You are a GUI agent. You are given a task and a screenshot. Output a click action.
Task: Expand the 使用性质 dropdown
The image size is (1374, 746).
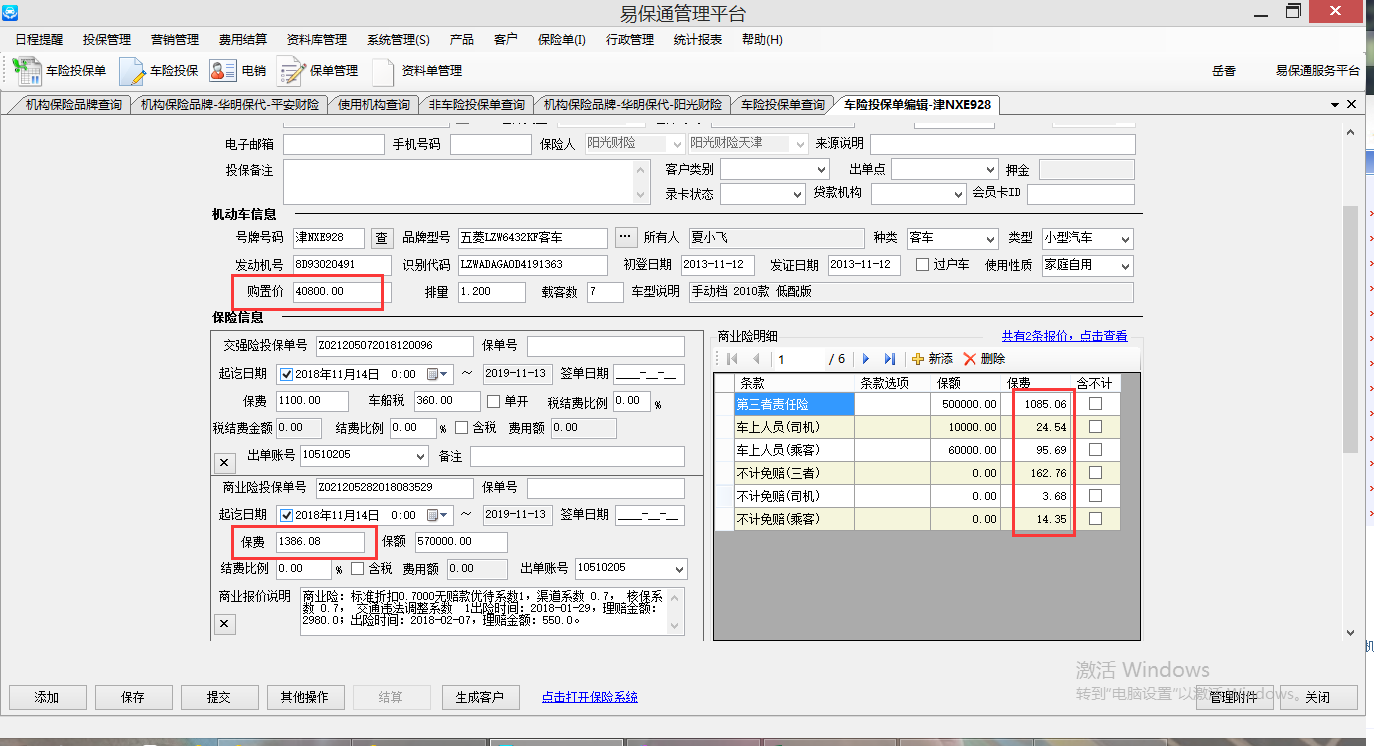[x=1125, y=266]
